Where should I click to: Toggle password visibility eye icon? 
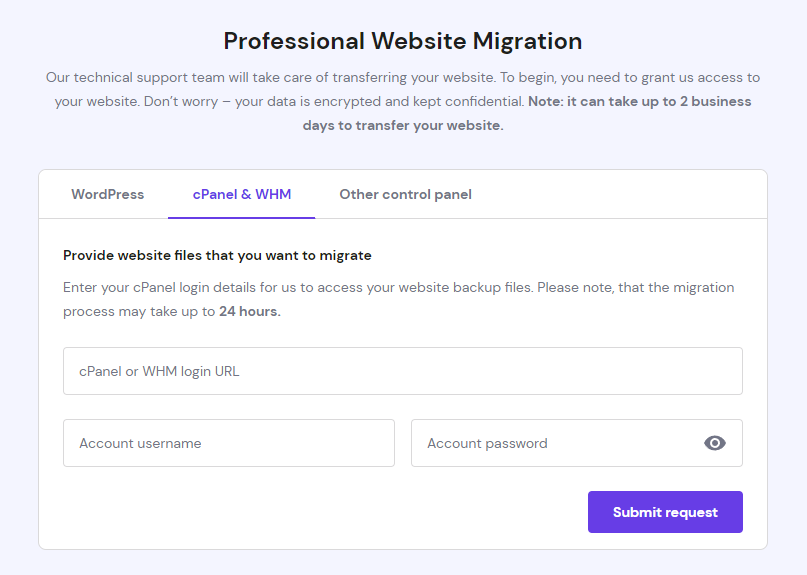coord(715,443)
